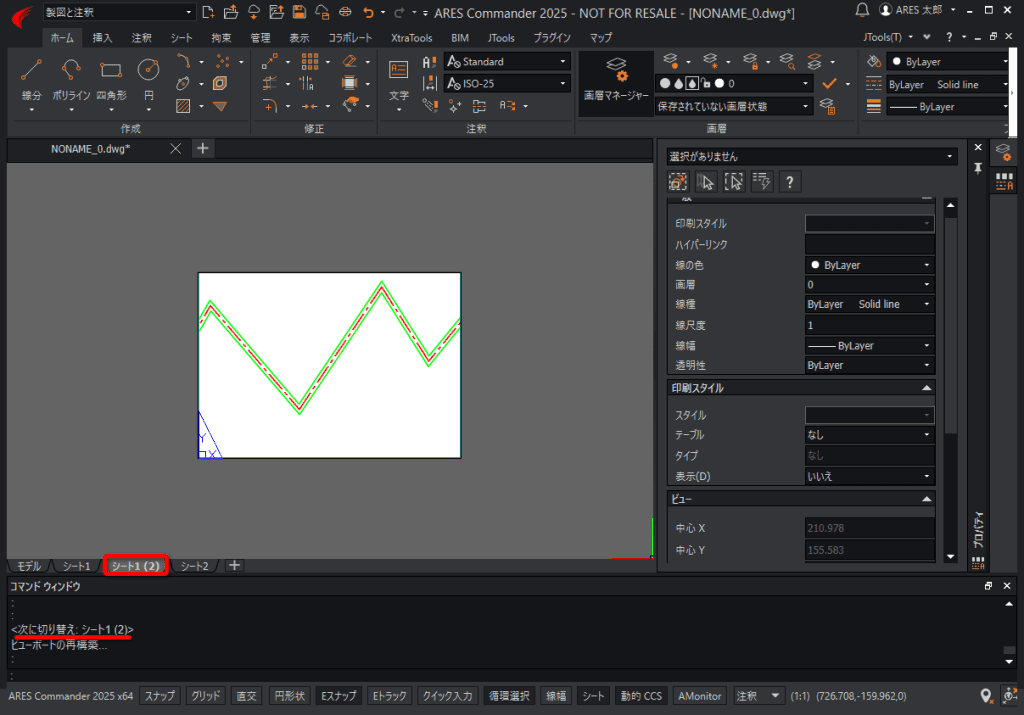
Task: Click the help question mark in properties panel
Action: [x=790, y=181]
